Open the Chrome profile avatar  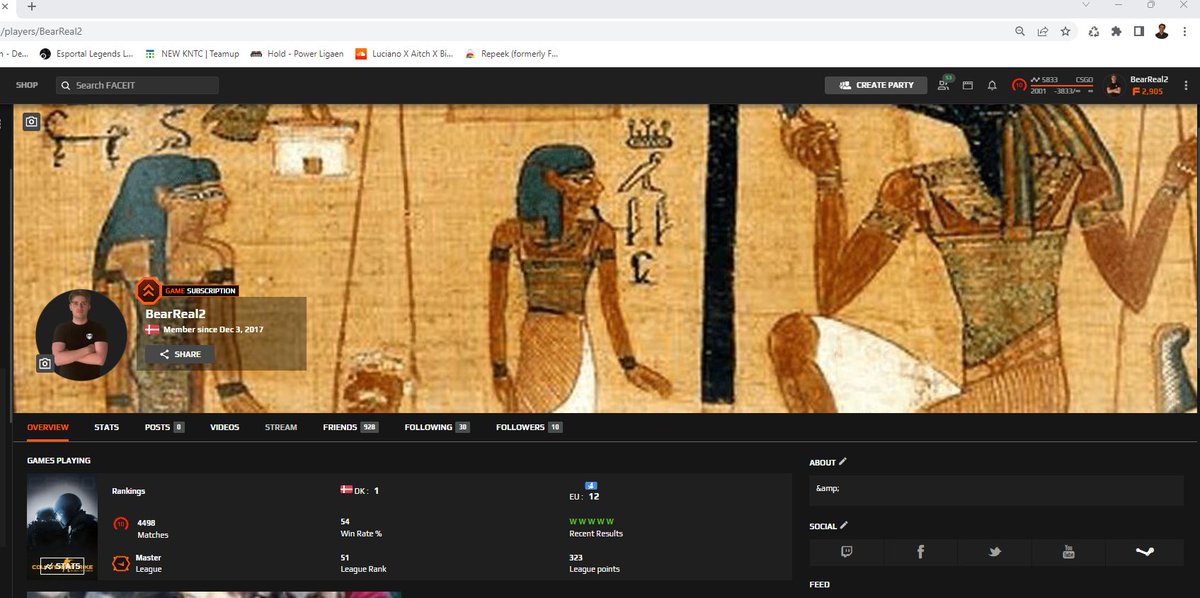coord(1162,31)
